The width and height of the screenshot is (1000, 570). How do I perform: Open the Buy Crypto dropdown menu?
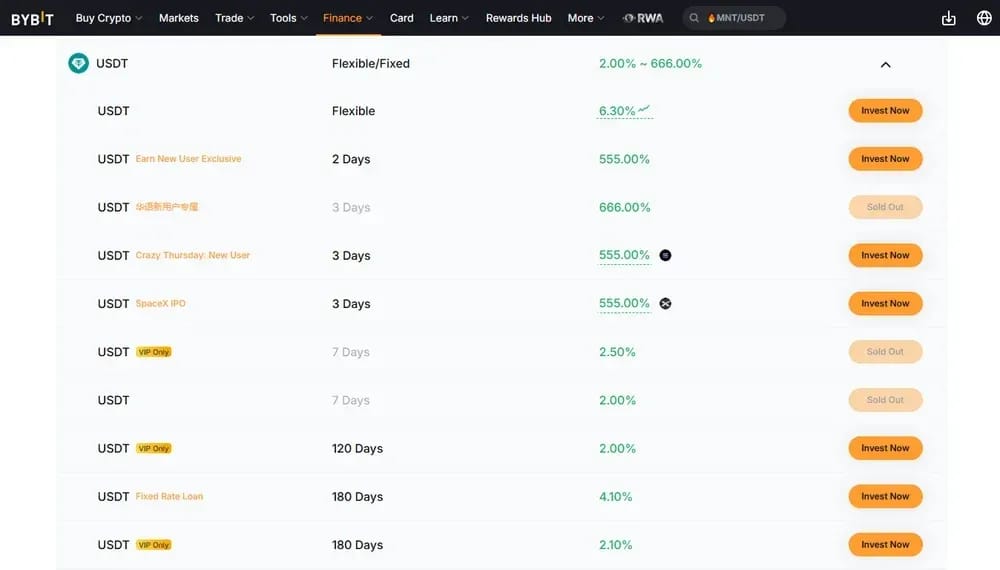tap(108, 18)
